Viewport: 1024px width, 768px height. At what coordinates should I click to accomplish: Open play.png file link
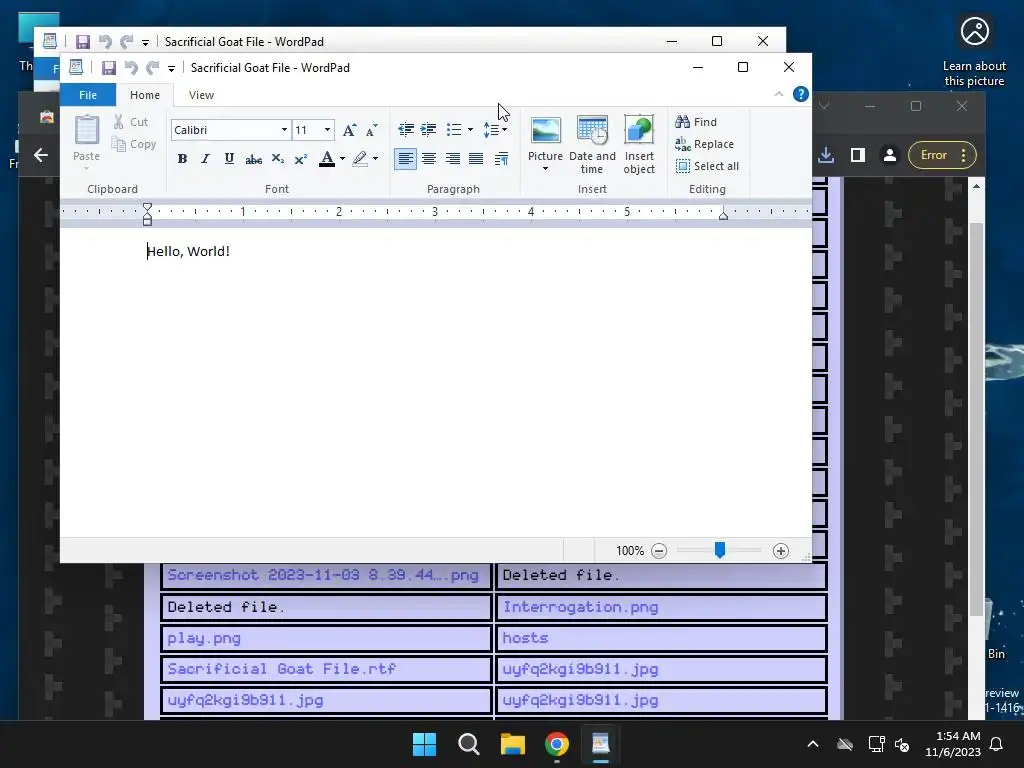tap(204, 638)
